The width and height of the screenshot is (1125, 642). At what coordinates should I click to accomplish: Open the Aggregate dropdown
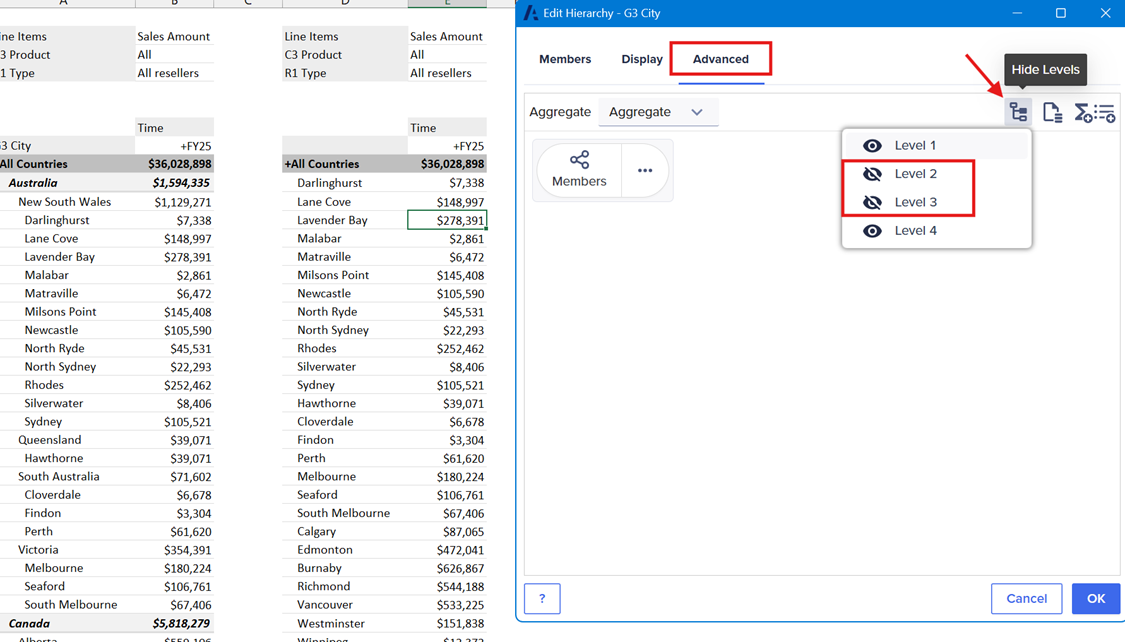pyautogui.click(x=656, y=112)
